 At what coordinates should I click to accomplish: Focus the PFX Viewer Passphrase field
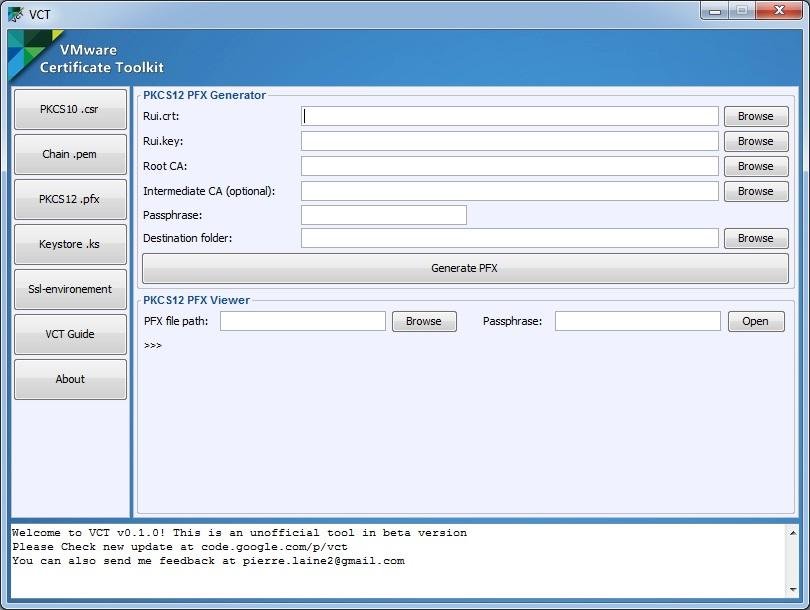tap(637, 321)
